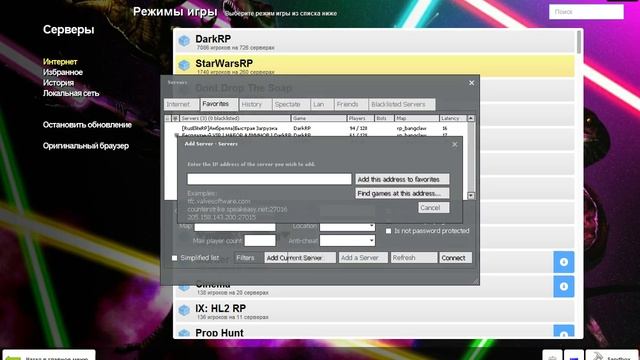This screenshot has height=360, width=640.
Task: Open the Blacklisted Servers tab
Action: [x=402, y=104]
